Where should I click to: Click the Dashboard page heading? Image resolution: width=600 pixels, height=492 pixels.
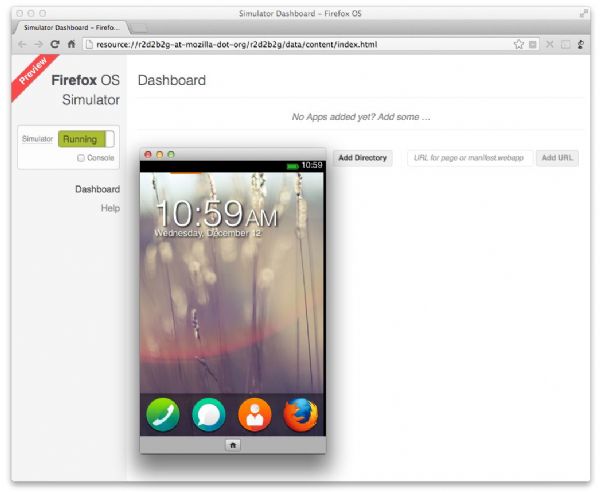tap(172, 80)
